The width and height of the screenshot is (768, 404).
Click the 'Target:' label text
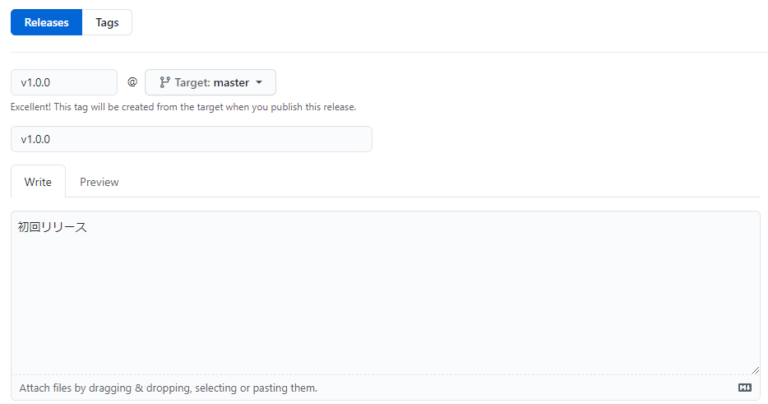[x=193, y=82]
